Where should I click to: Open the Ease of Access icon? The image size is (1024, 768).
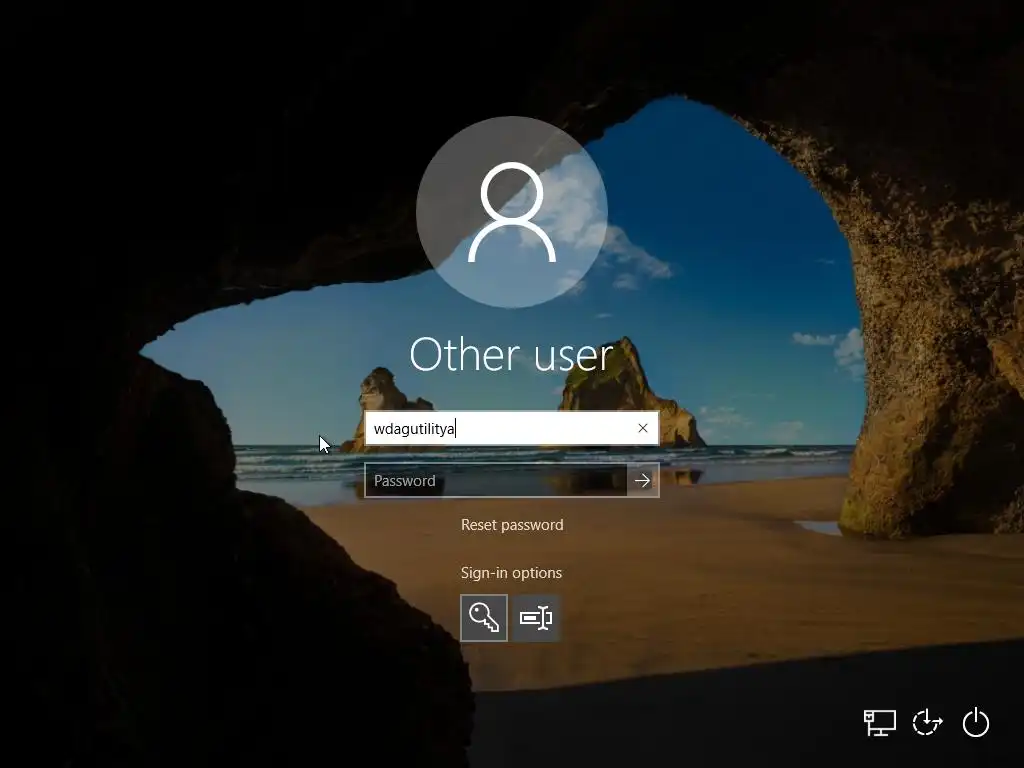(x=927, y=723)
